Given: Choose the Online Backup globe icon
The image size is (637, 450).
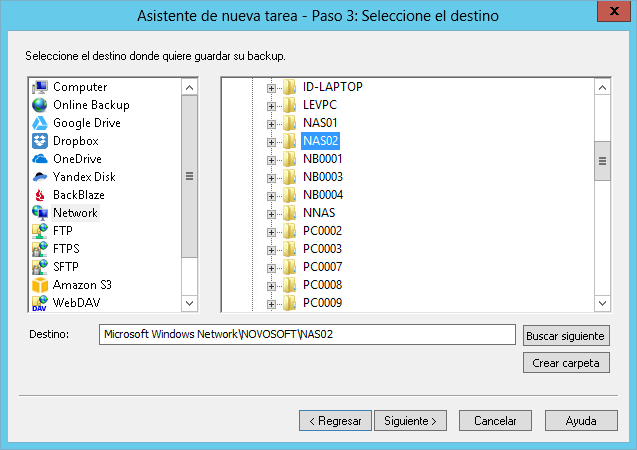Looking at the screenshot, I should (x=40, y=105).
